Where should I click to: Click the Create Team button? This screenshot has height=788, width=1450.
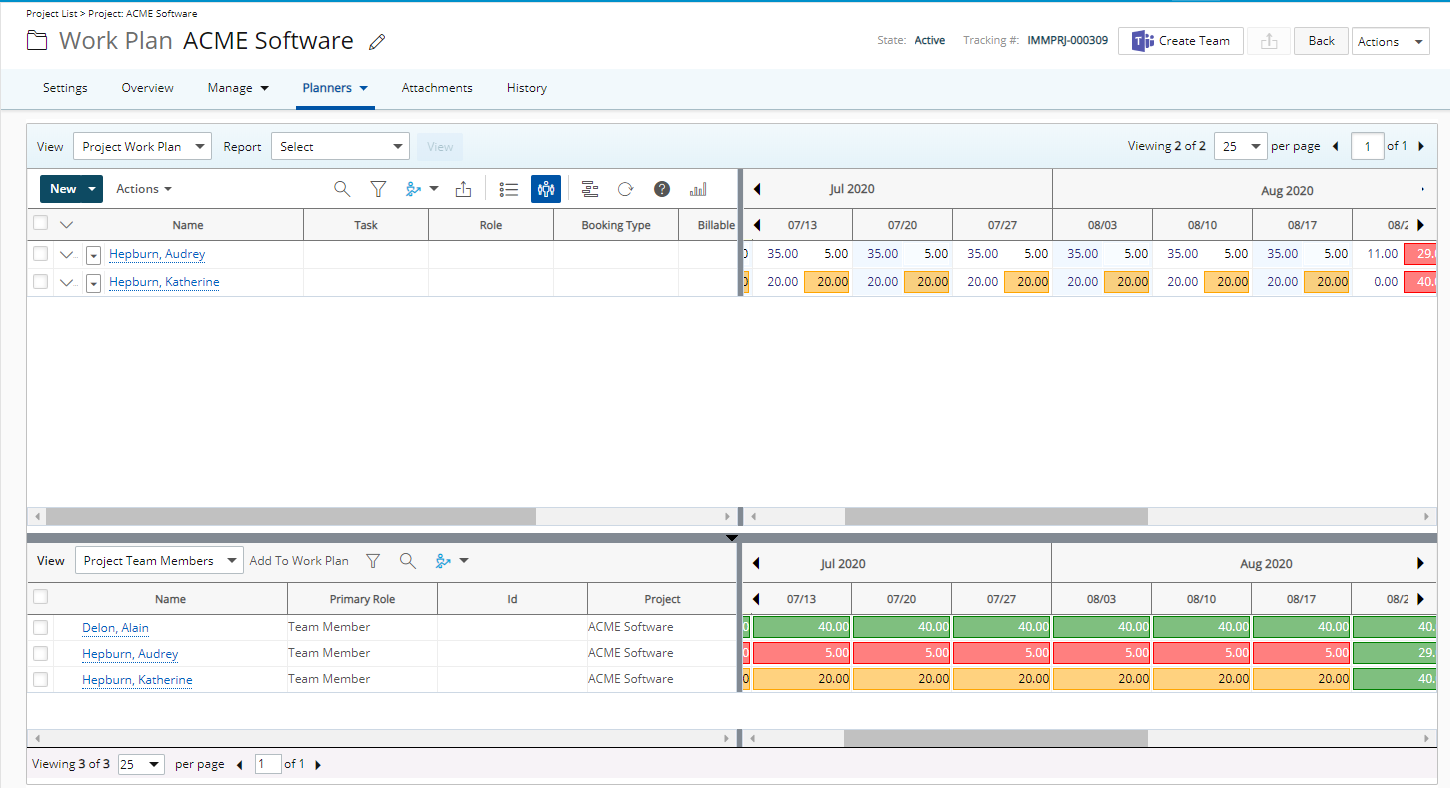[x=1181, y=41]
